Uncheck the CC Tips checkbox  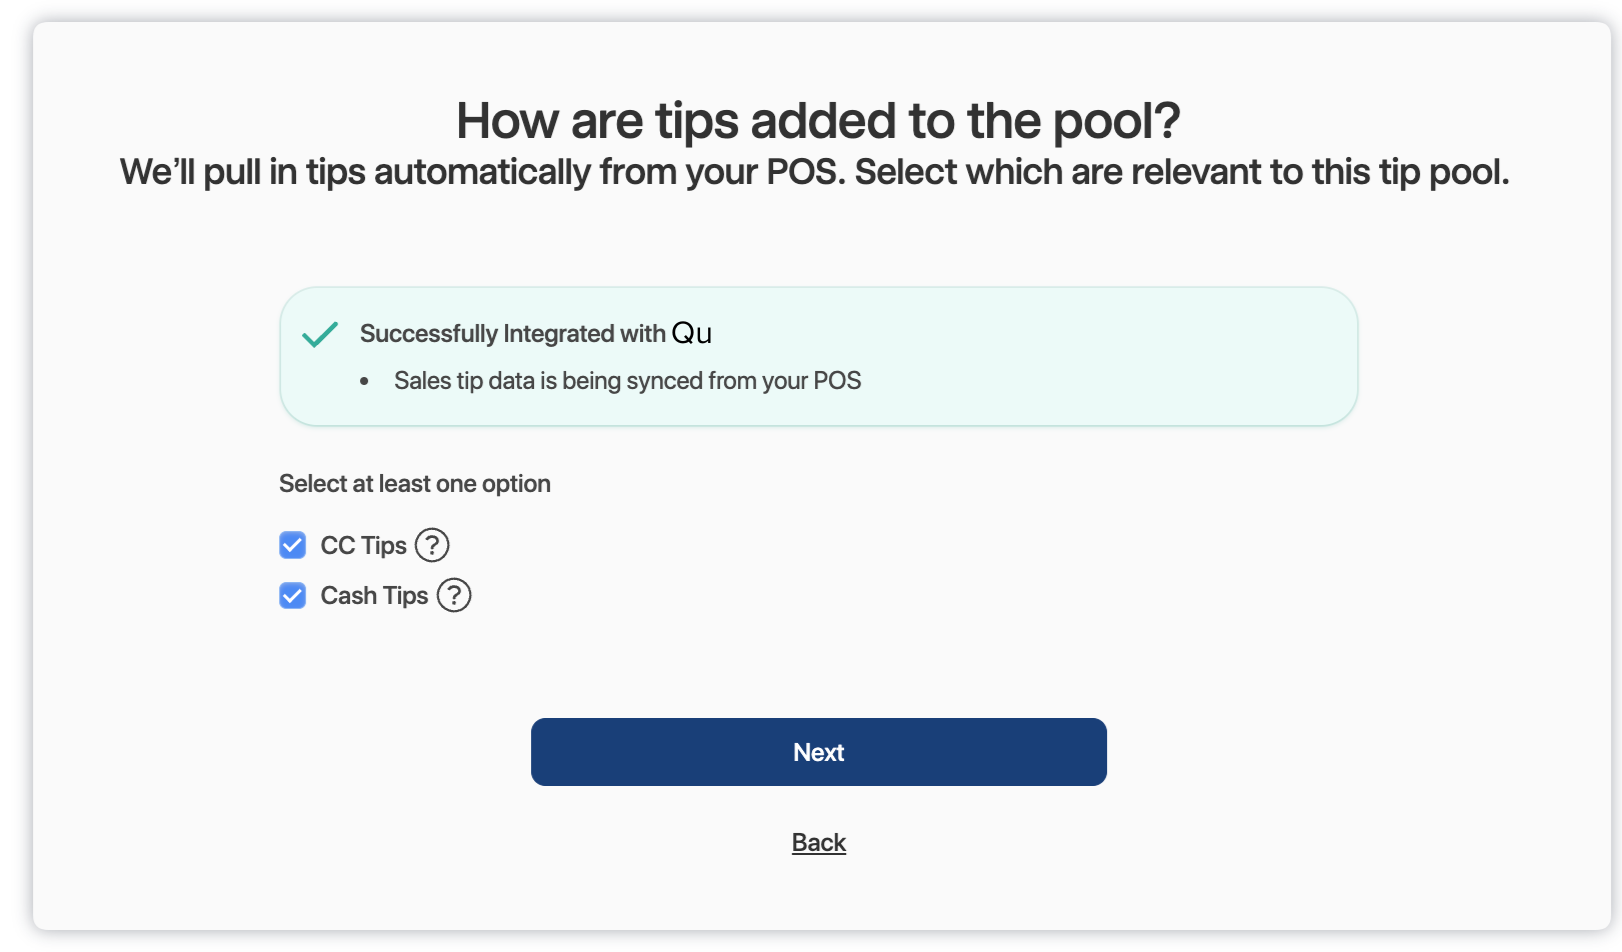[x=293, y=545]
